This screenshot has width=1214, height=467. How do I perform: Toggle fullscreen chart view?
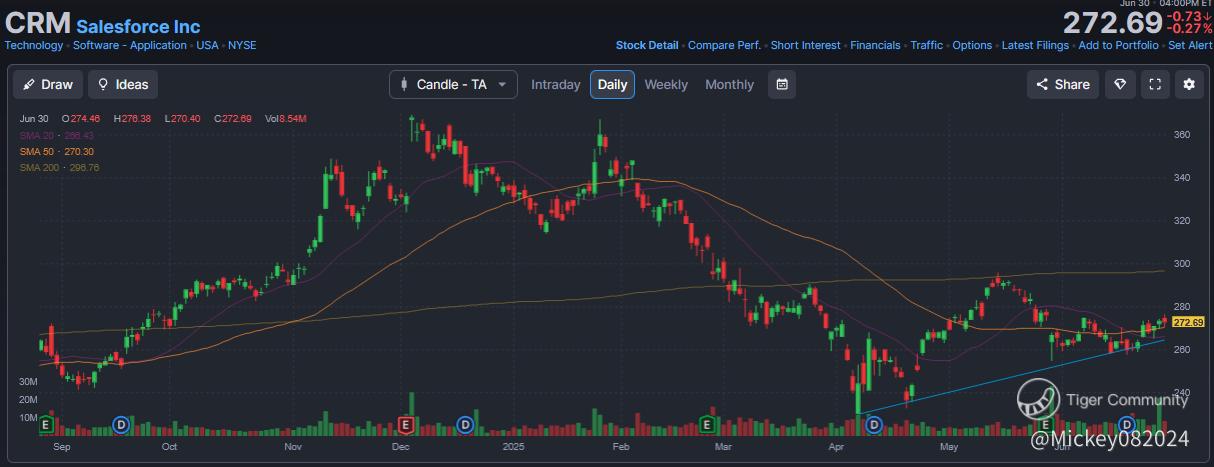(x=1155, y=84)
